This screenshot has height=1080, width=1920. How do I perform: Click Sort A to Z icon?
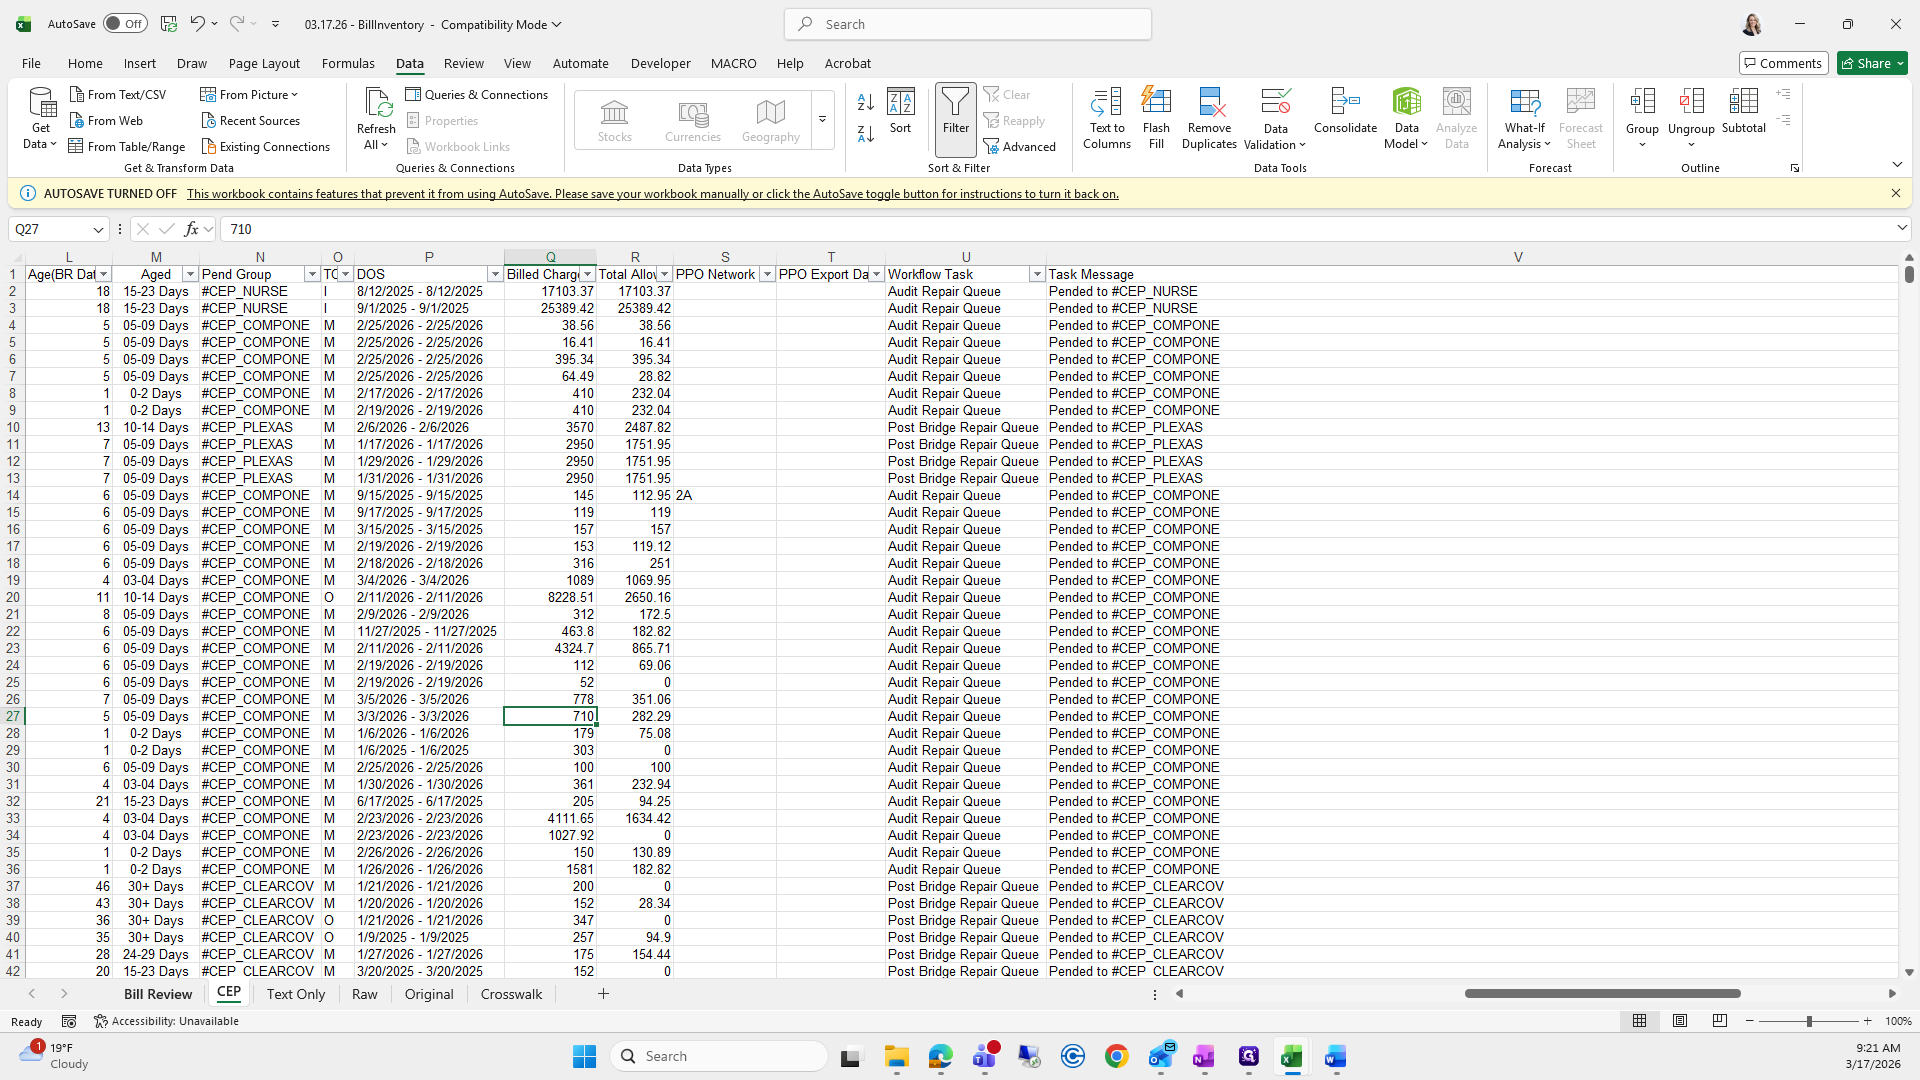pos(866,102)
